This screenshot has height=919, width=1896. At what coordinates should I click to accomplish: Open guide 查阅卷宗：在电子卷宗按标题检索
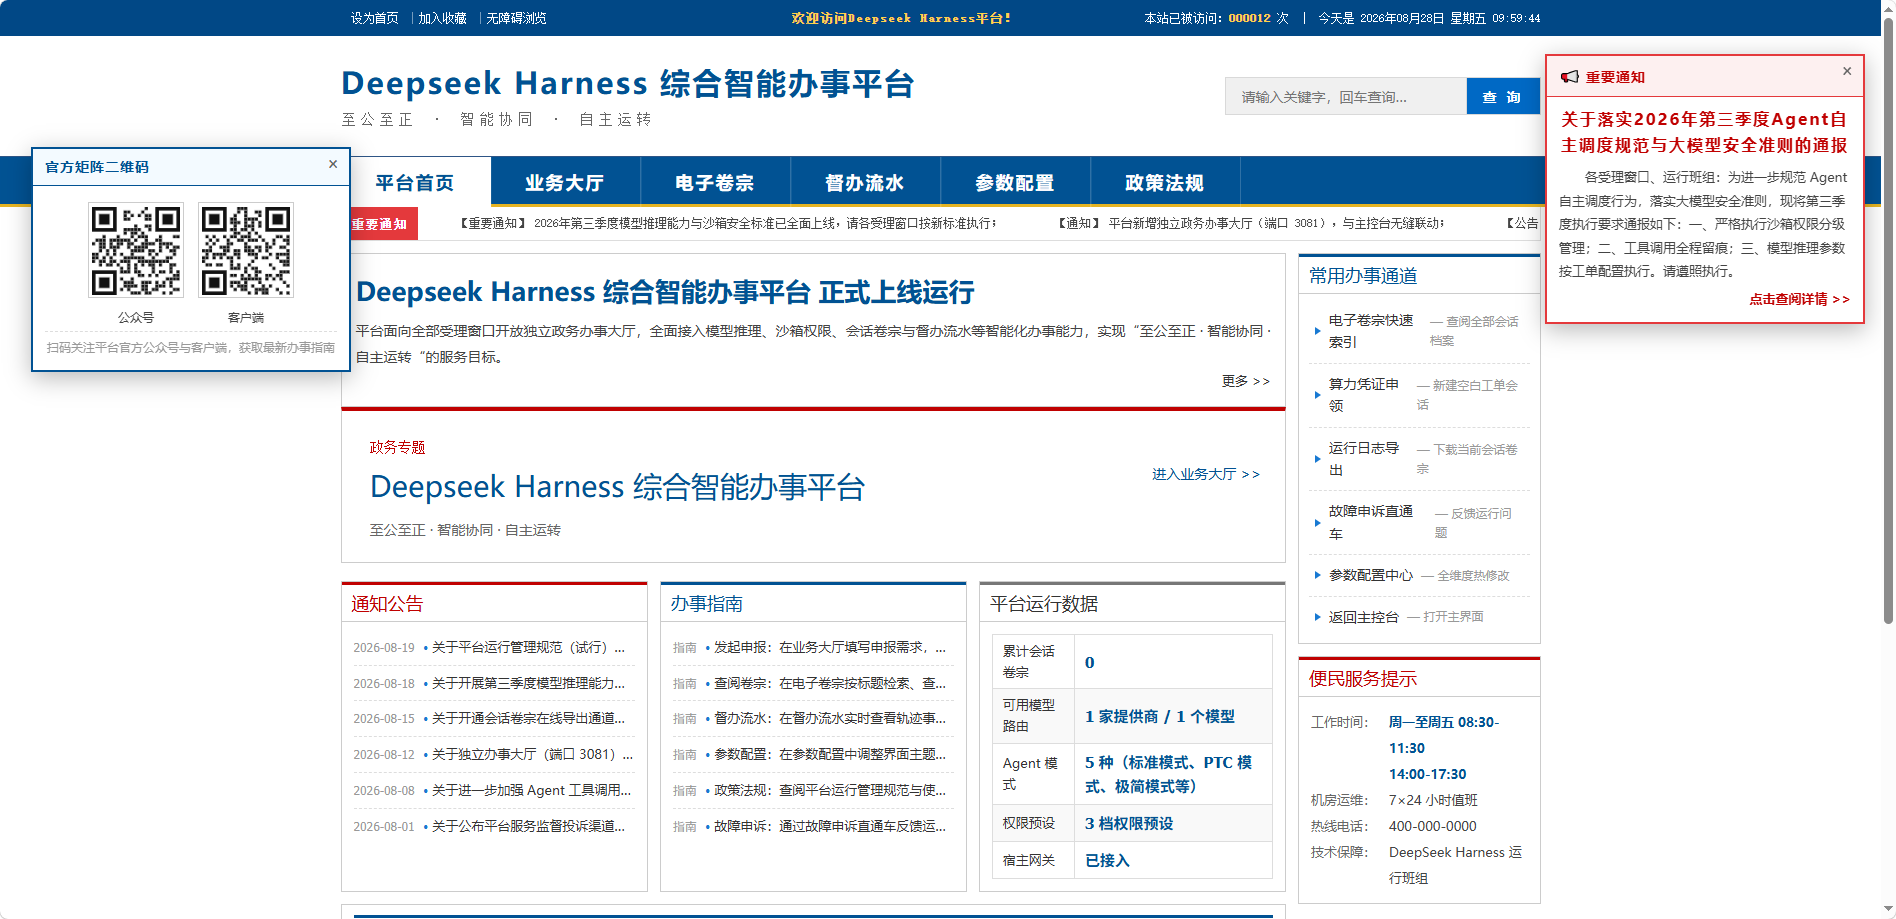point(830,683)
